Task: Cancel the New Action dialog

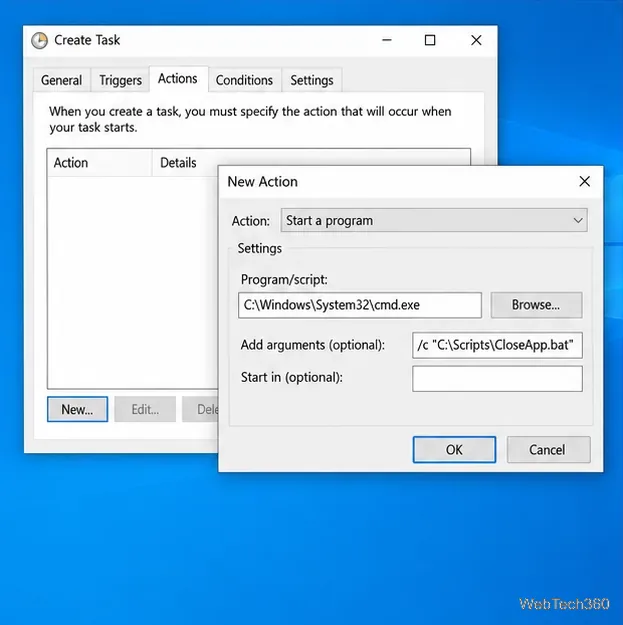Action: tap(548, 450)
